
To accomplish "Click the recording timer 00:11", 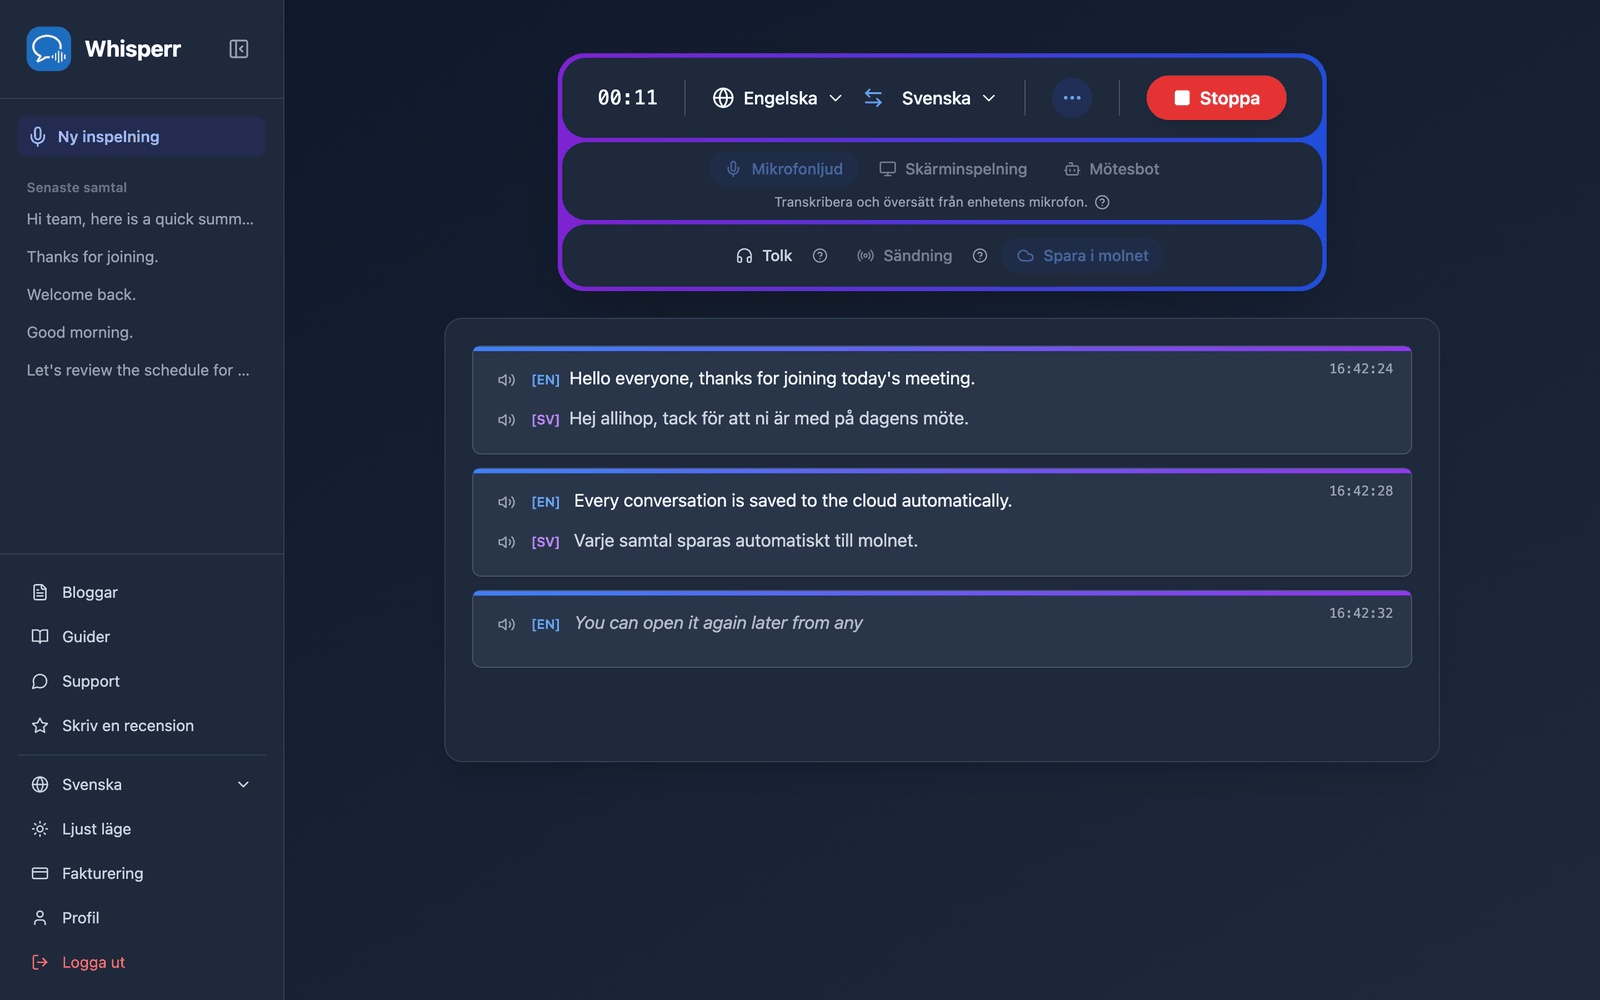I will 628,98.
